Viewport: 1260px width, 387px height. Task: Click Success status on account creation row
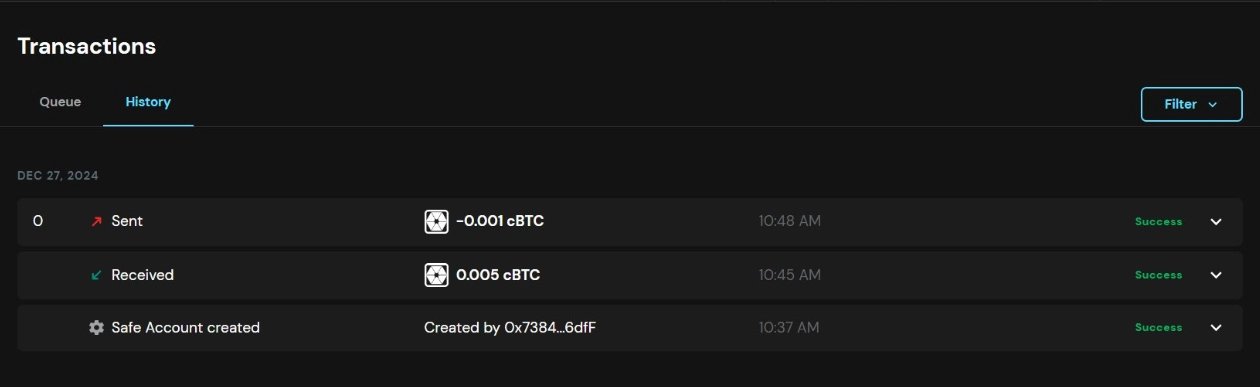(x=1158, y=328)
